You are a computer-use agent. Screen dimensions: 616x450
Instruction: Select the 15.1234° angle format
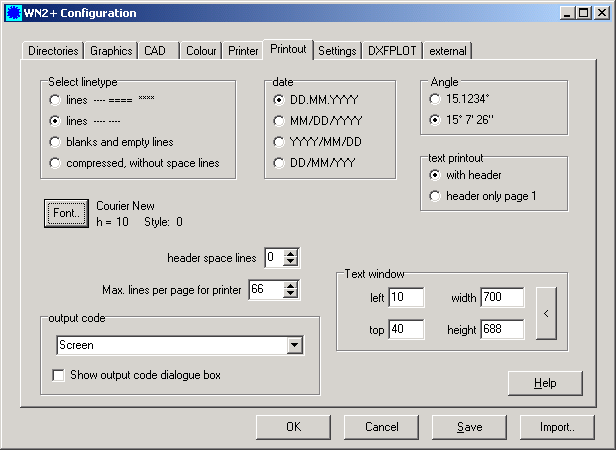pyautogui.click(x=434, y=99)
